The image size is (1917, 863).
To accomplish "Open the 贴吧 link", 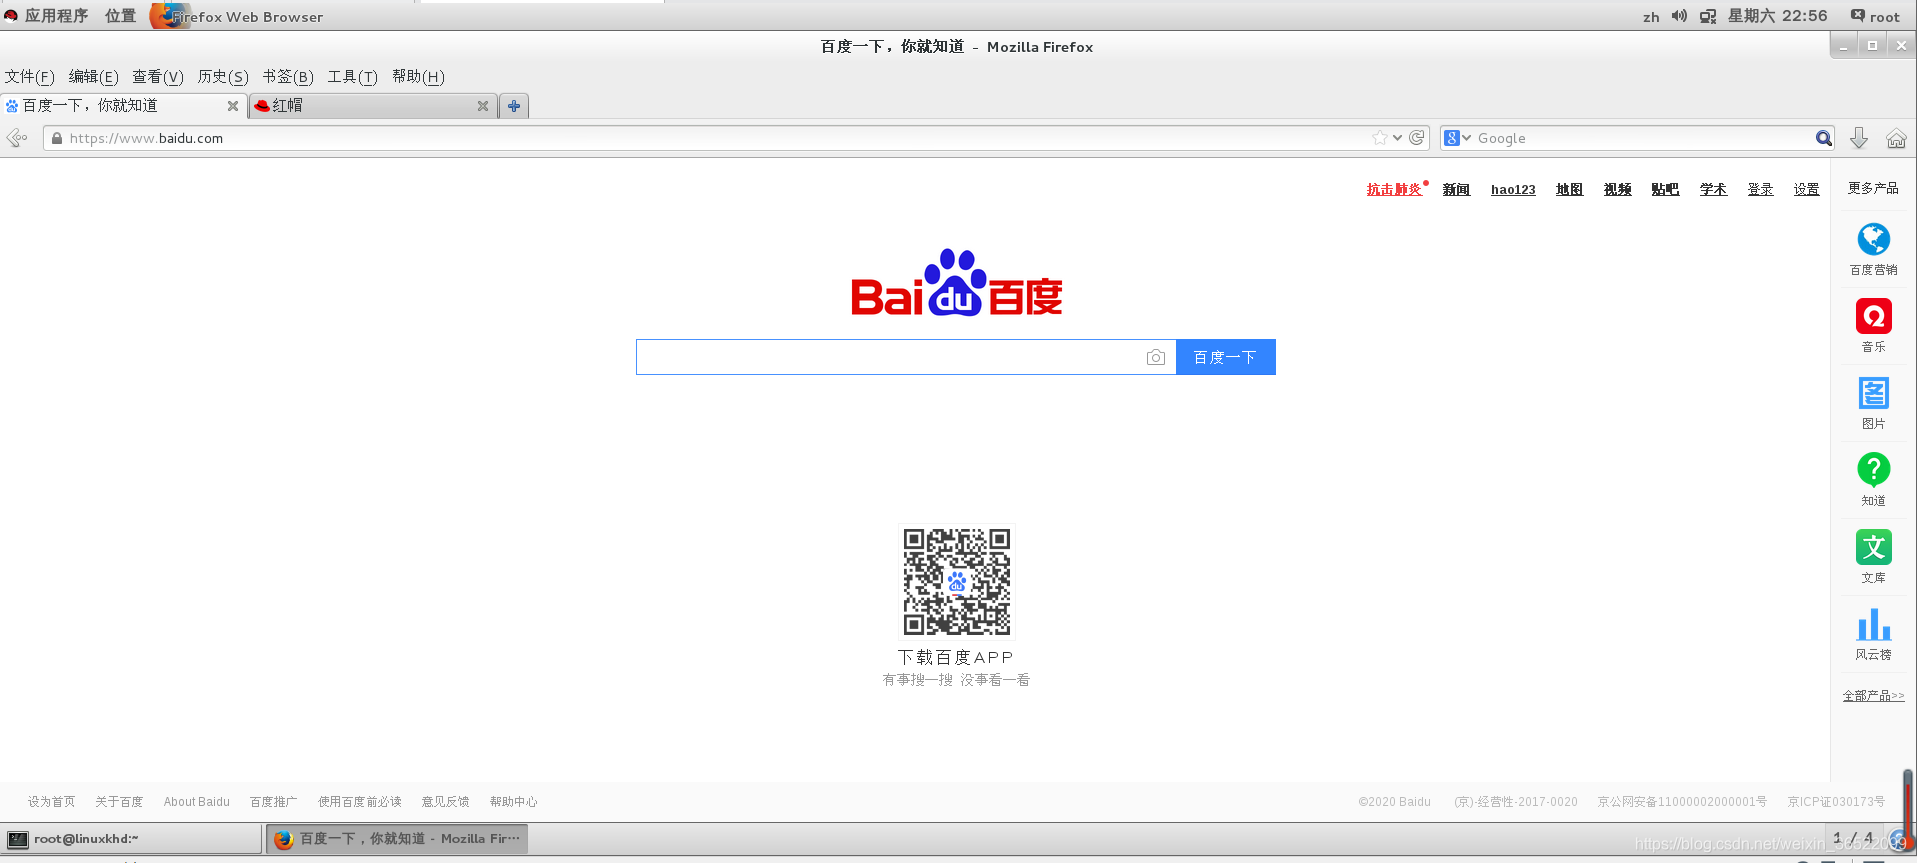I will pos(1665,189).
